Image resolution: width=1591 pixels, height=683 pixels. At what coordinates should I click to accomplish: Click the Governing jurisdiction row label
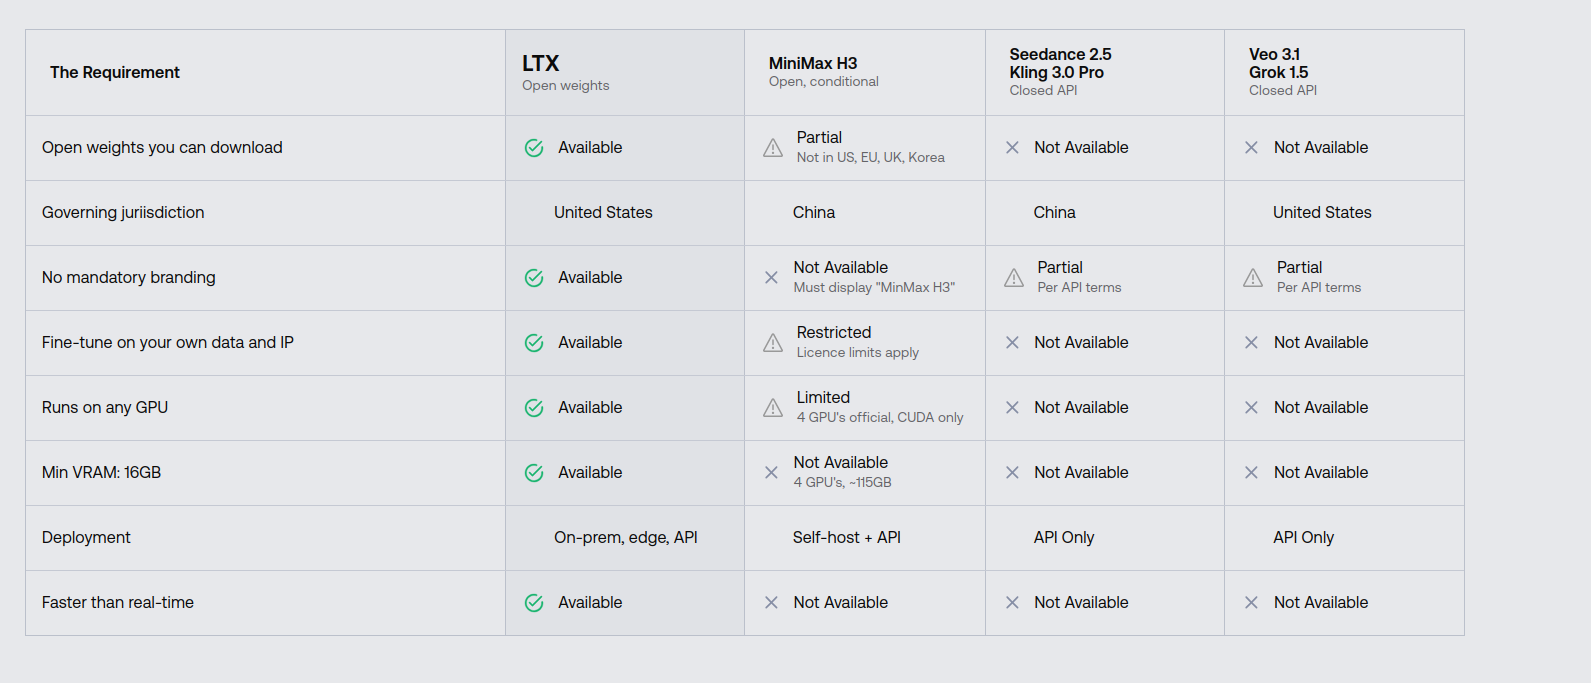[x=123, y=213]
